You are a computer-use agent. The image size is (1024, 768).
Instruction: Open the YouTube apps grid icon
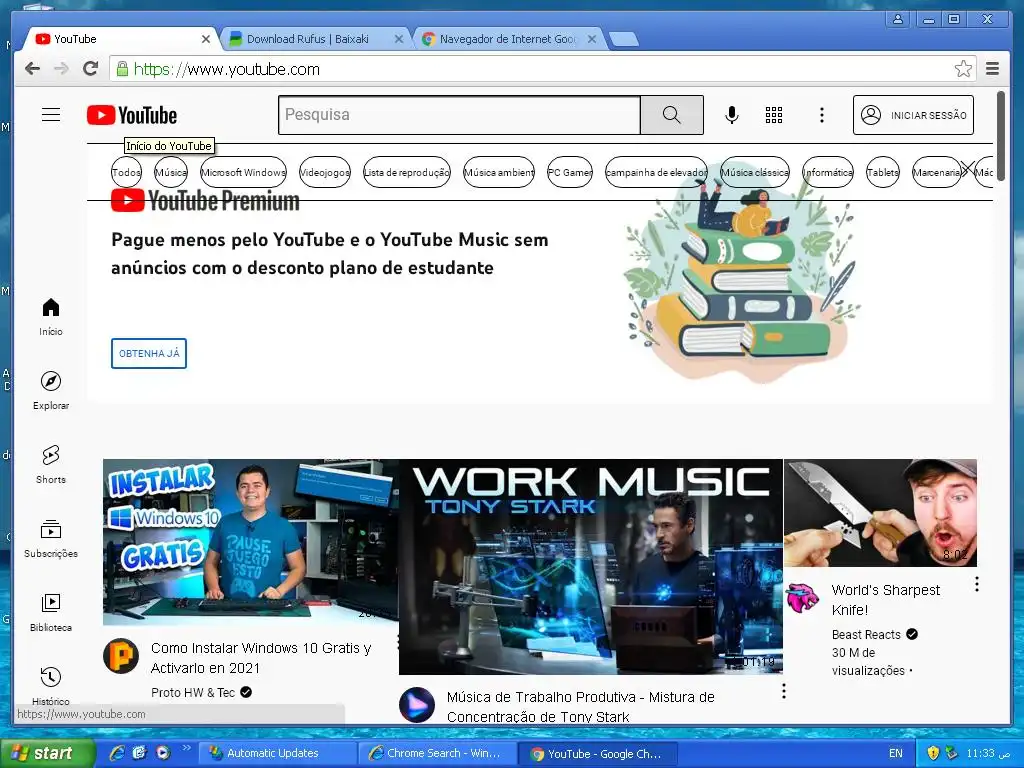coord(774,116)
